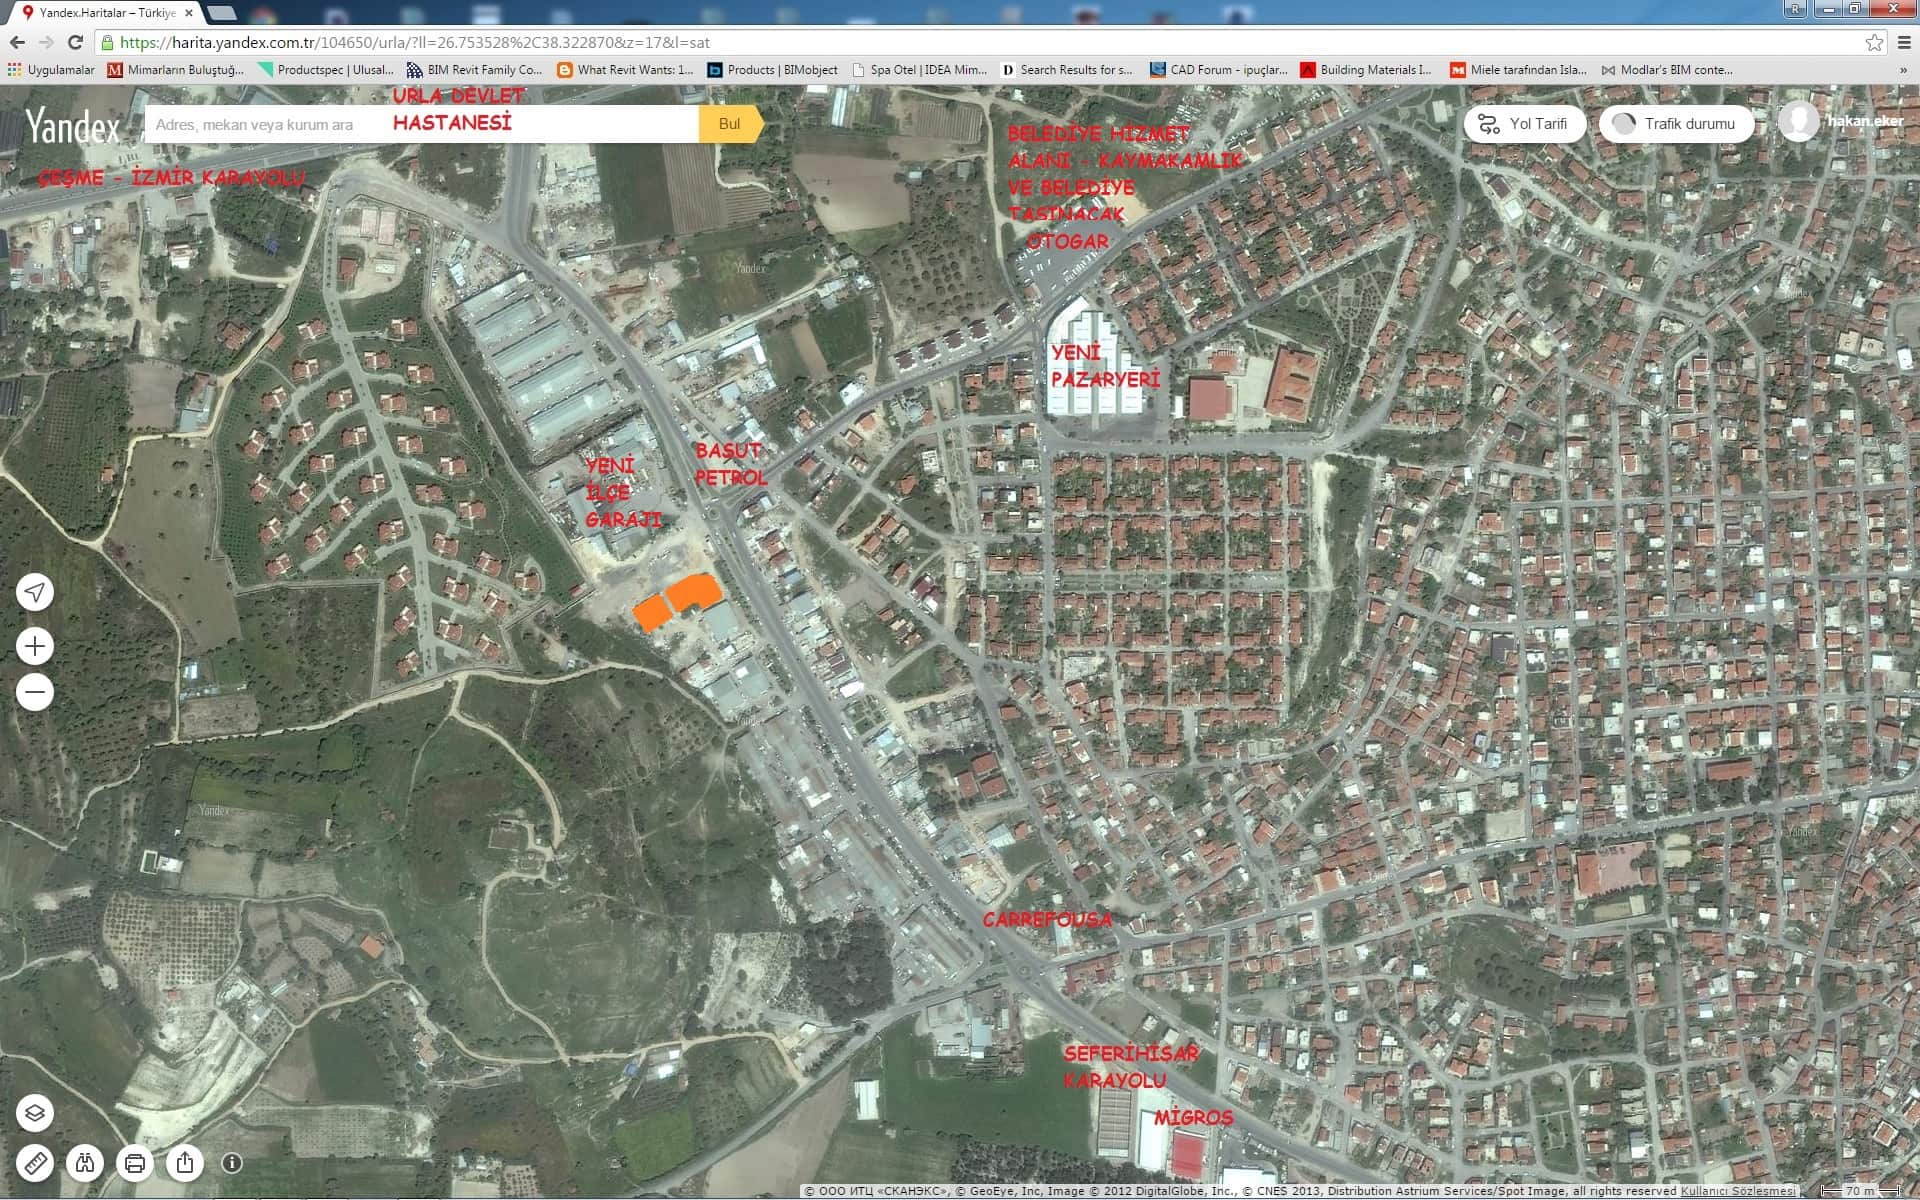Click the Yol Tarifi directions button

click(x=1524, y=124)
